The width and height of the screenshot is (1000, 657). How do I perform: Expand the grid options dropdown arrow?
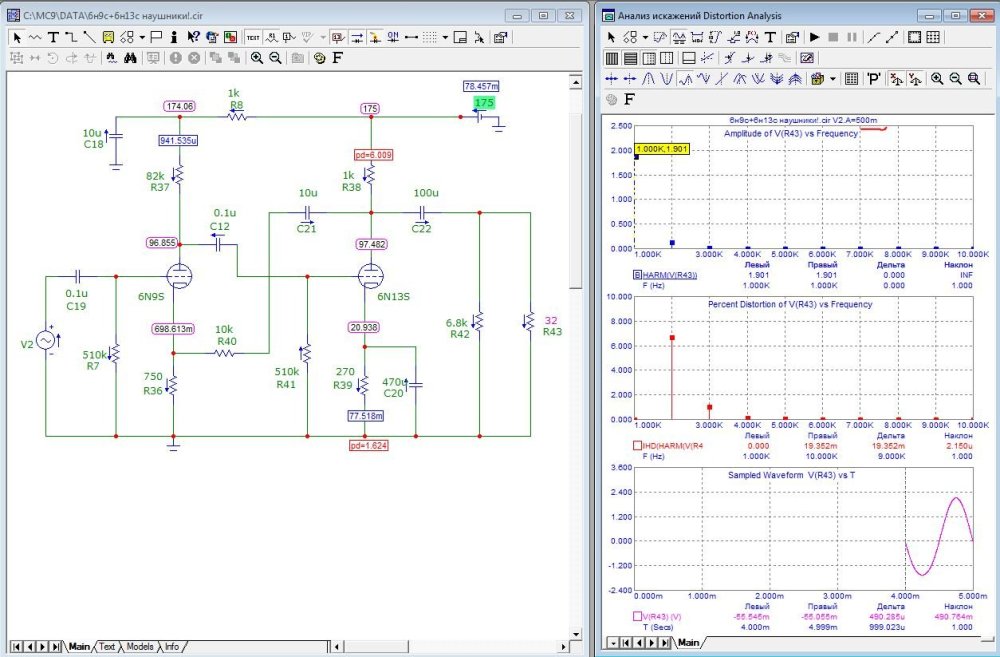(445, 37)
